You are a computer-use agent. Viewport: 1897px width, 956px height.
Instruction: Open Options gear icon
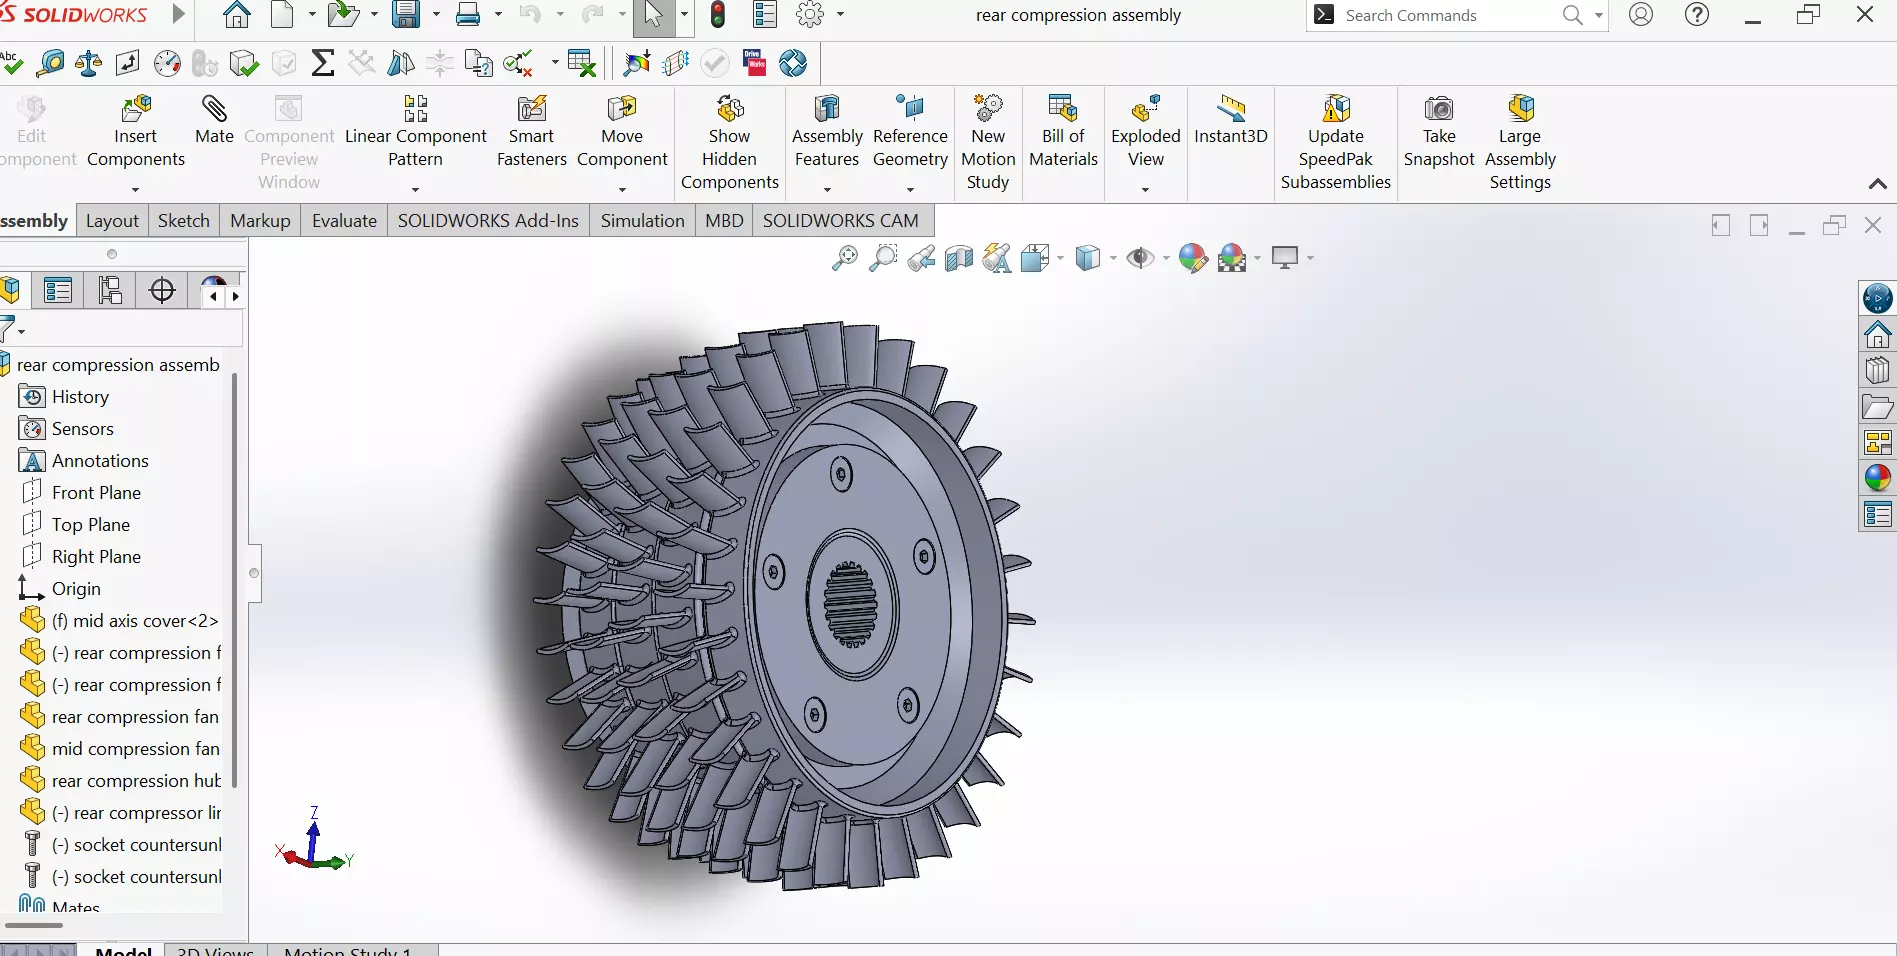tap(810, 15)
